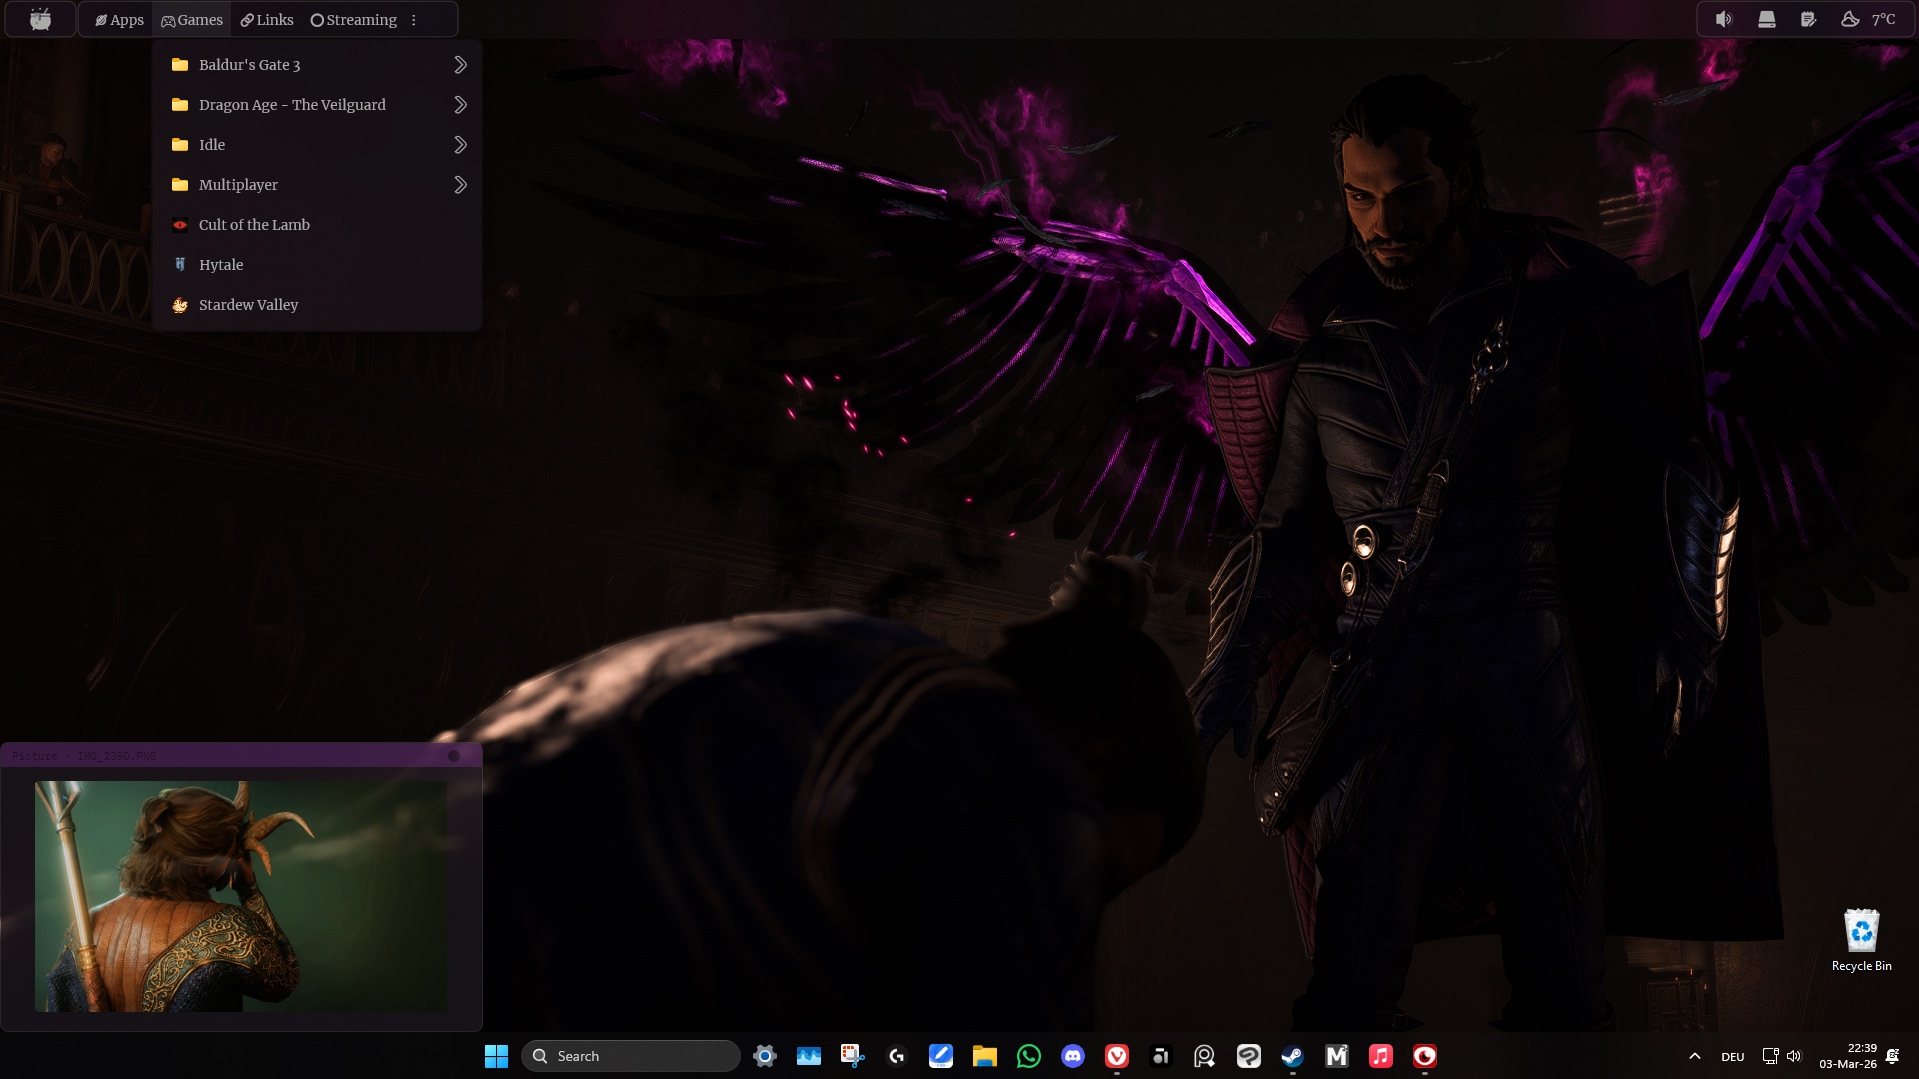Expand the Idle folder submenu

[460, 145]
